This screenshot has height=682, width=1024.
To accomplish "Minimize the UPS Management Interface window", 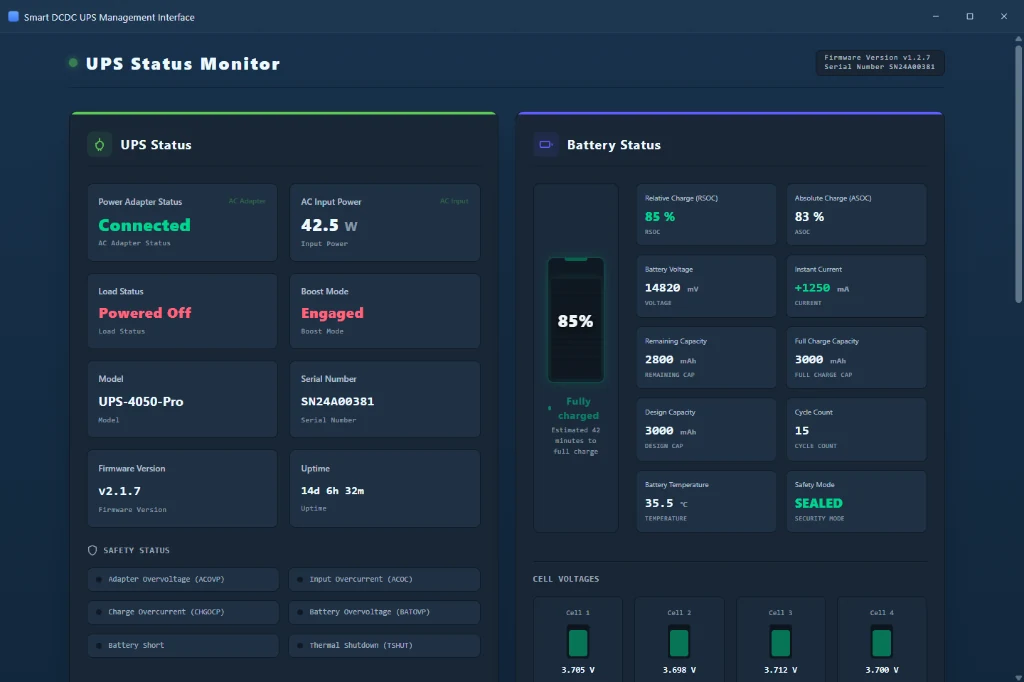I will point(936,16).
